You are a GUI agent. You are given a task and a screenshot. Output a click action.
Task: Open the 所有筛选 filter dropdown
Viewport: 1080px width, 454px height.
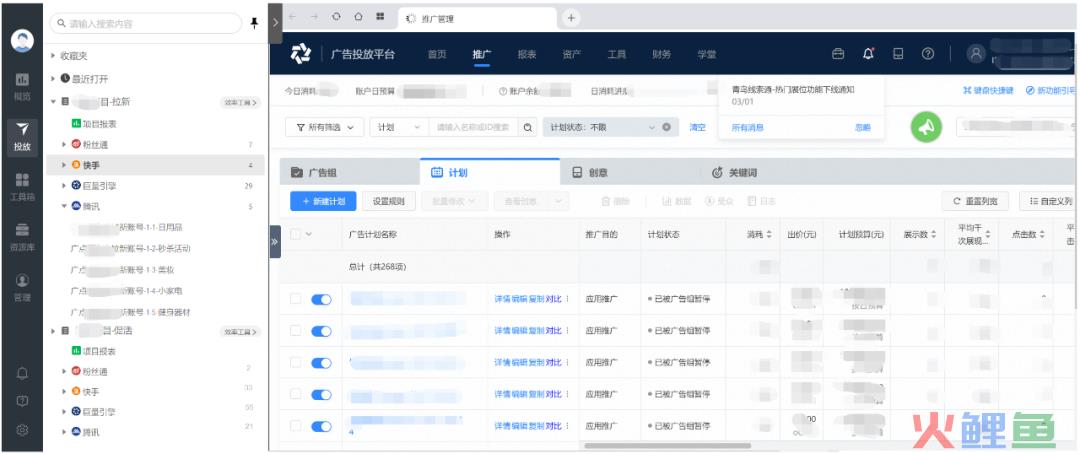pyautogui.click(x=324, y=127)
